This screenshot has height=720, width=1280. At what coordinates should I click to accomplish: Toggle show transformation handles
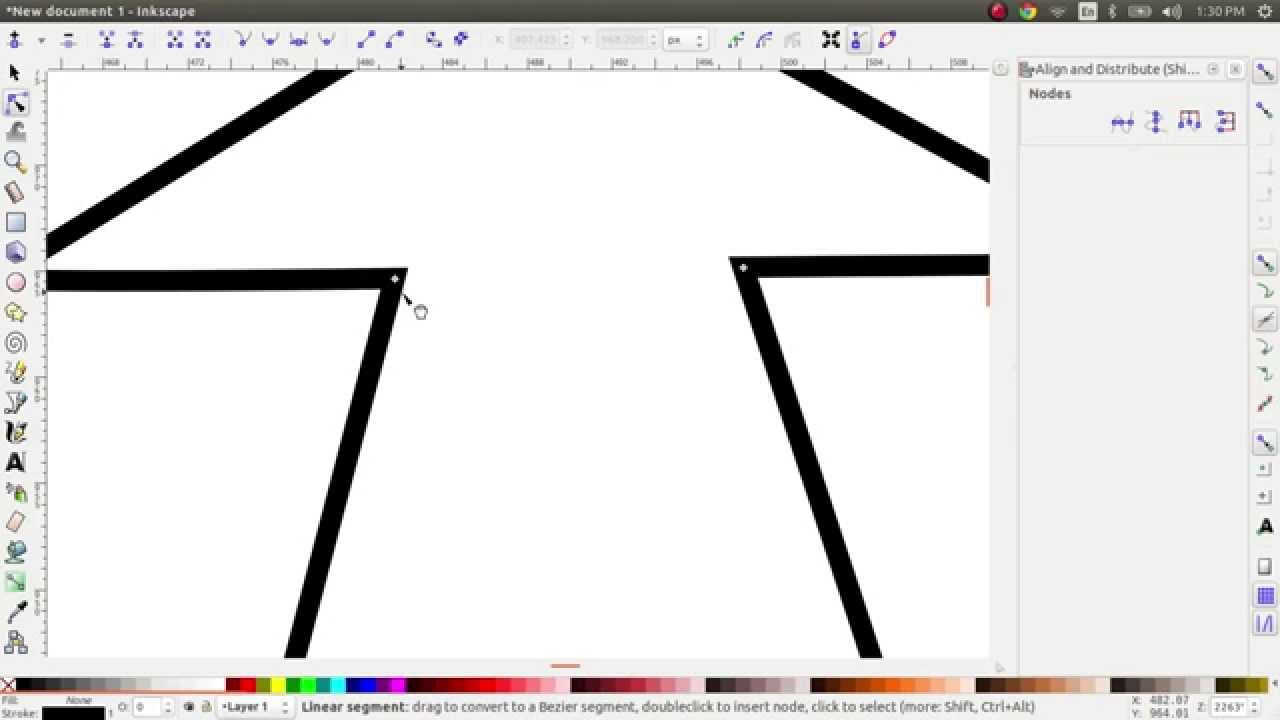pos(831,40)
